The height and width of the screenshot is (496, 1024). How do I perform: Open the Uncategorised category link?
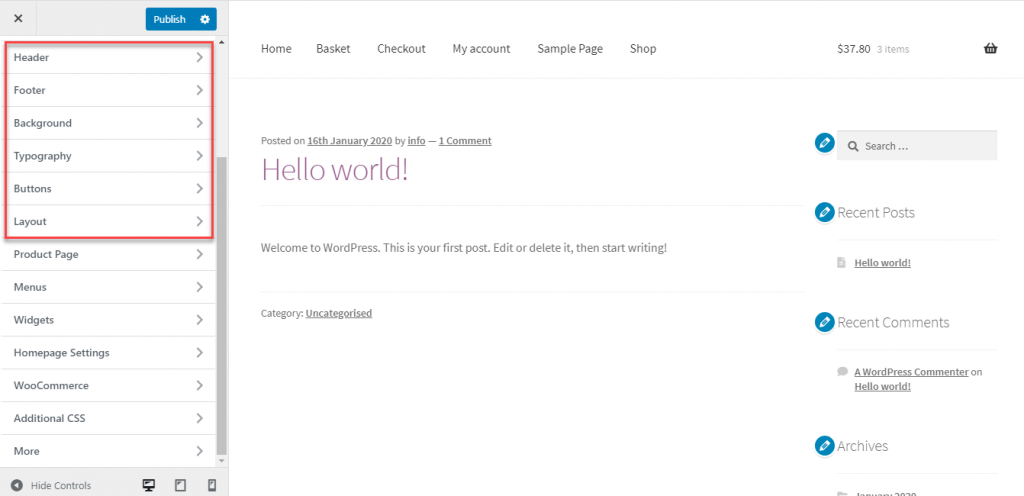(339, 313)
